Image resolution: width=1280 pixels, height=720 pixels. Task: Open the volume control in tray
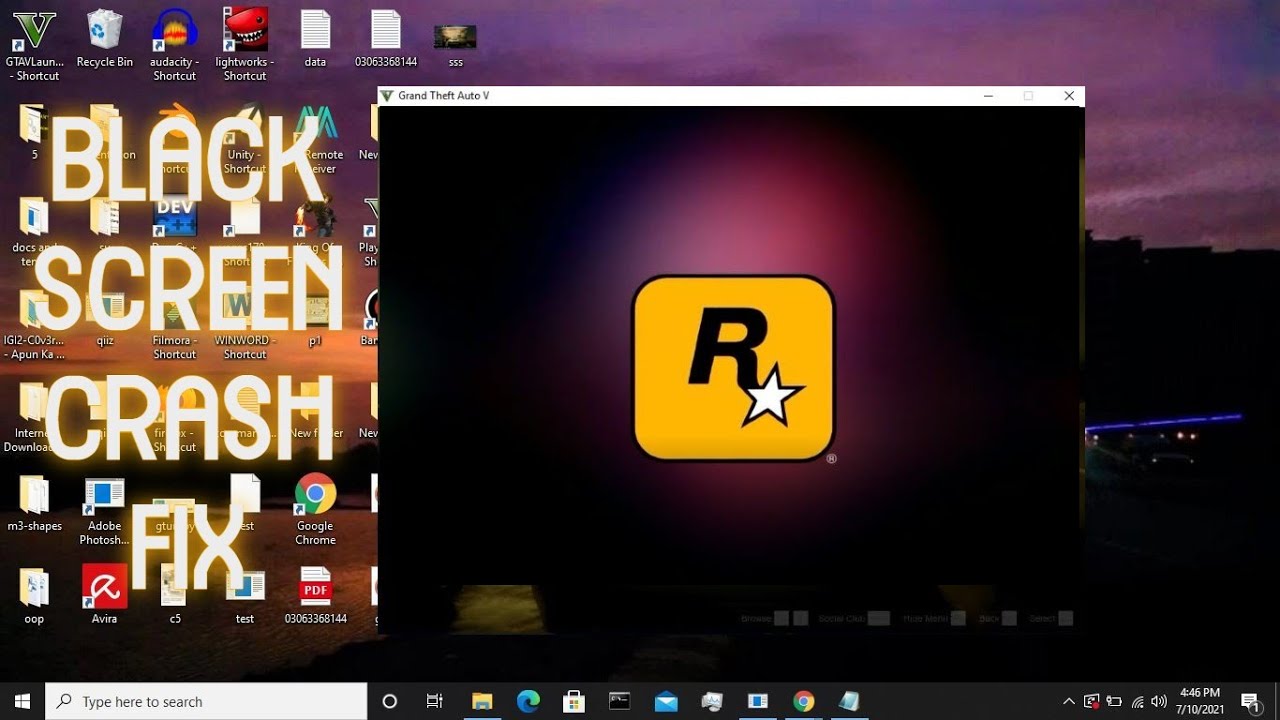1159,701
